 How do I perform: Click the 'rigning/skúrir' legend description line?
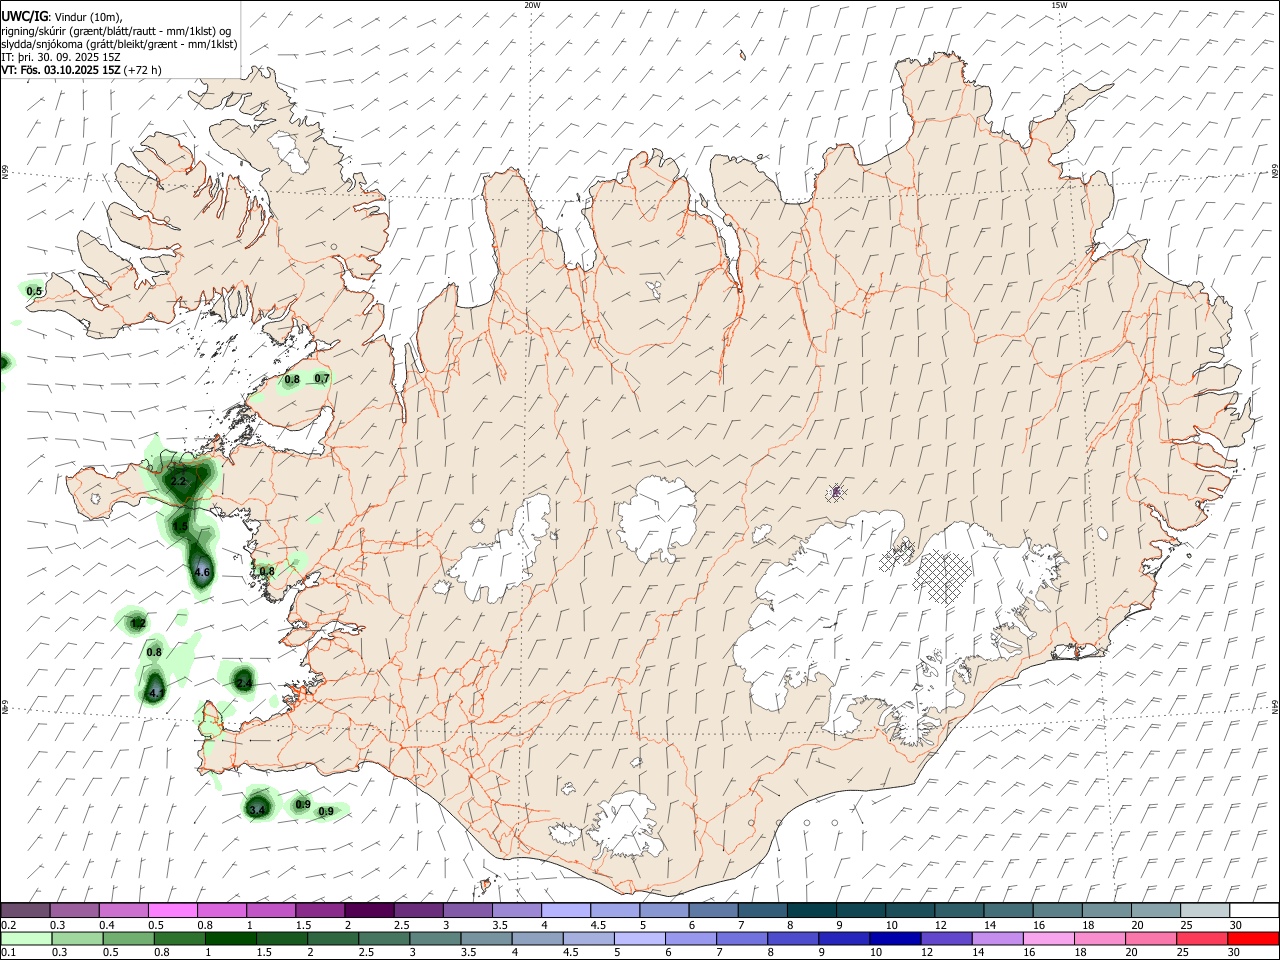point(116,31)
